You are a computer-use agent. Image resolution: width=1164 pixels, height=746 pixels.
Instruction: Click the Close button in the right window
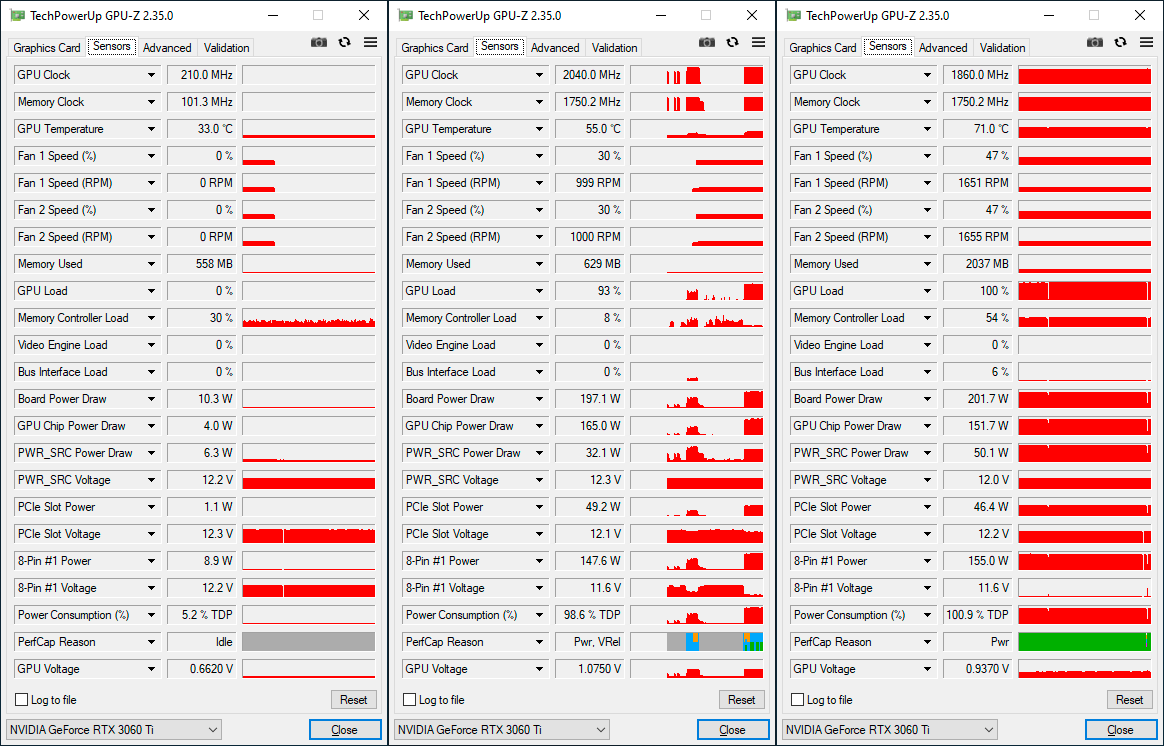tap(1120, 730)
